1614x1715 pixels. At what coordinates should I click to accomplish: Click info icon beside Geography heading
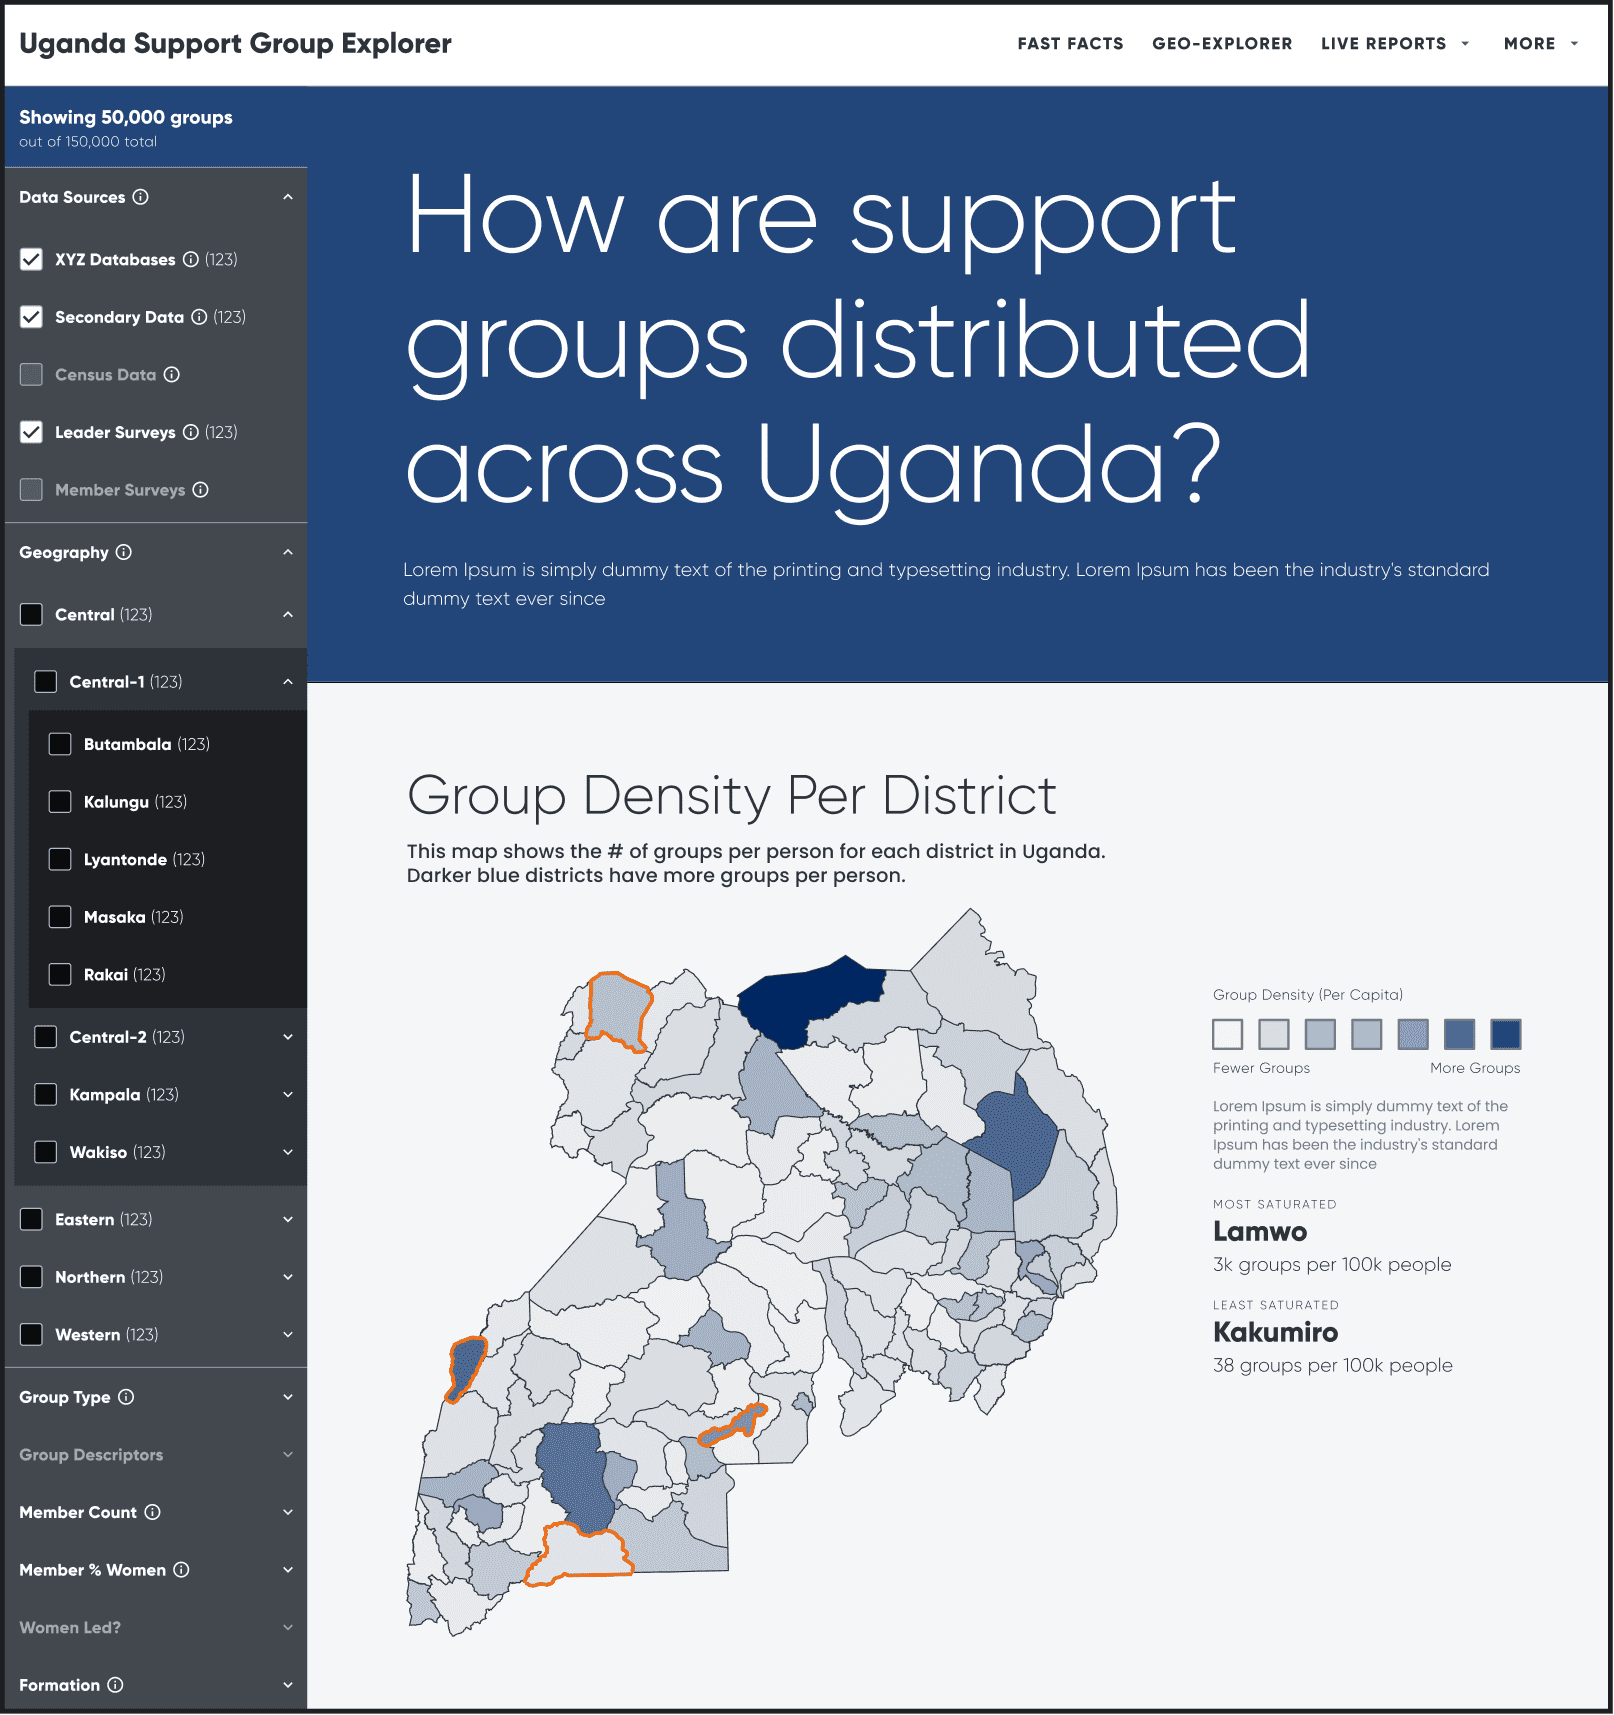[x=124, y=552]
